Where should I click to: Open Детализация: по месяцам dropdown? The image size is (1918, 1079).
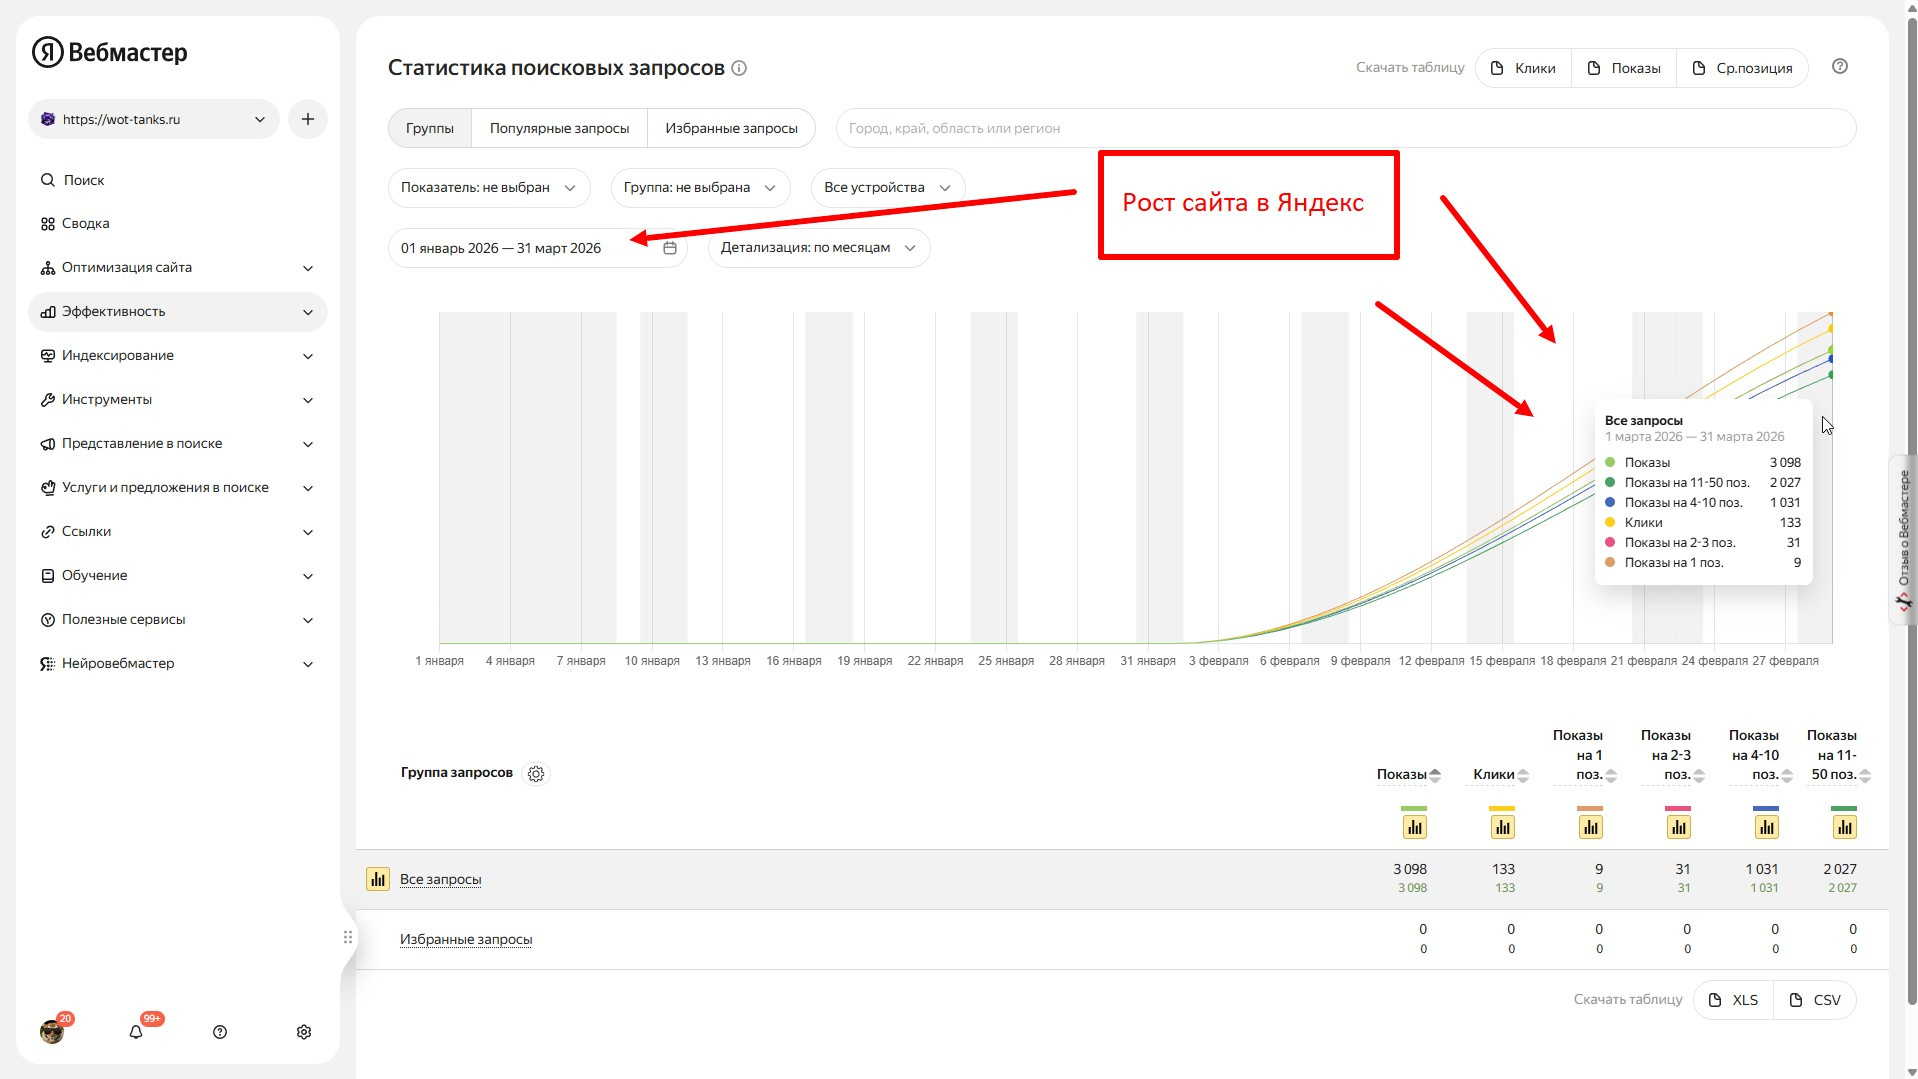[x=819, y=248]
